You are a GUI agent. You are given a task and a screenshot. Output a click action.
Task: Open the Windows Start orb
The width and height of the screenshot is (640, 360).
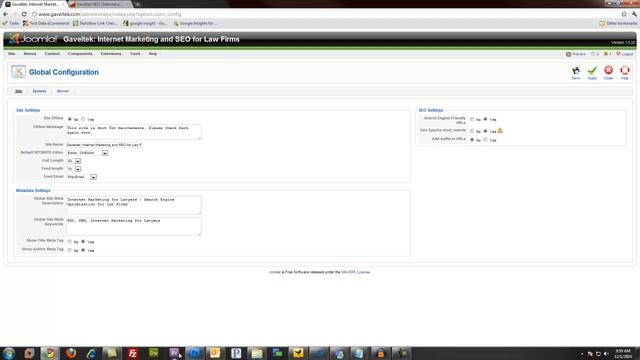tap(9, 353)
